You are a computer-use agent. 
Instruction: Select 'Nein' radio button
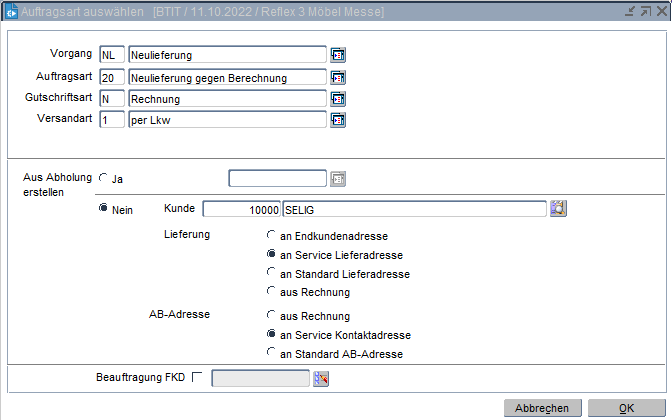click(x=103, y=208)
